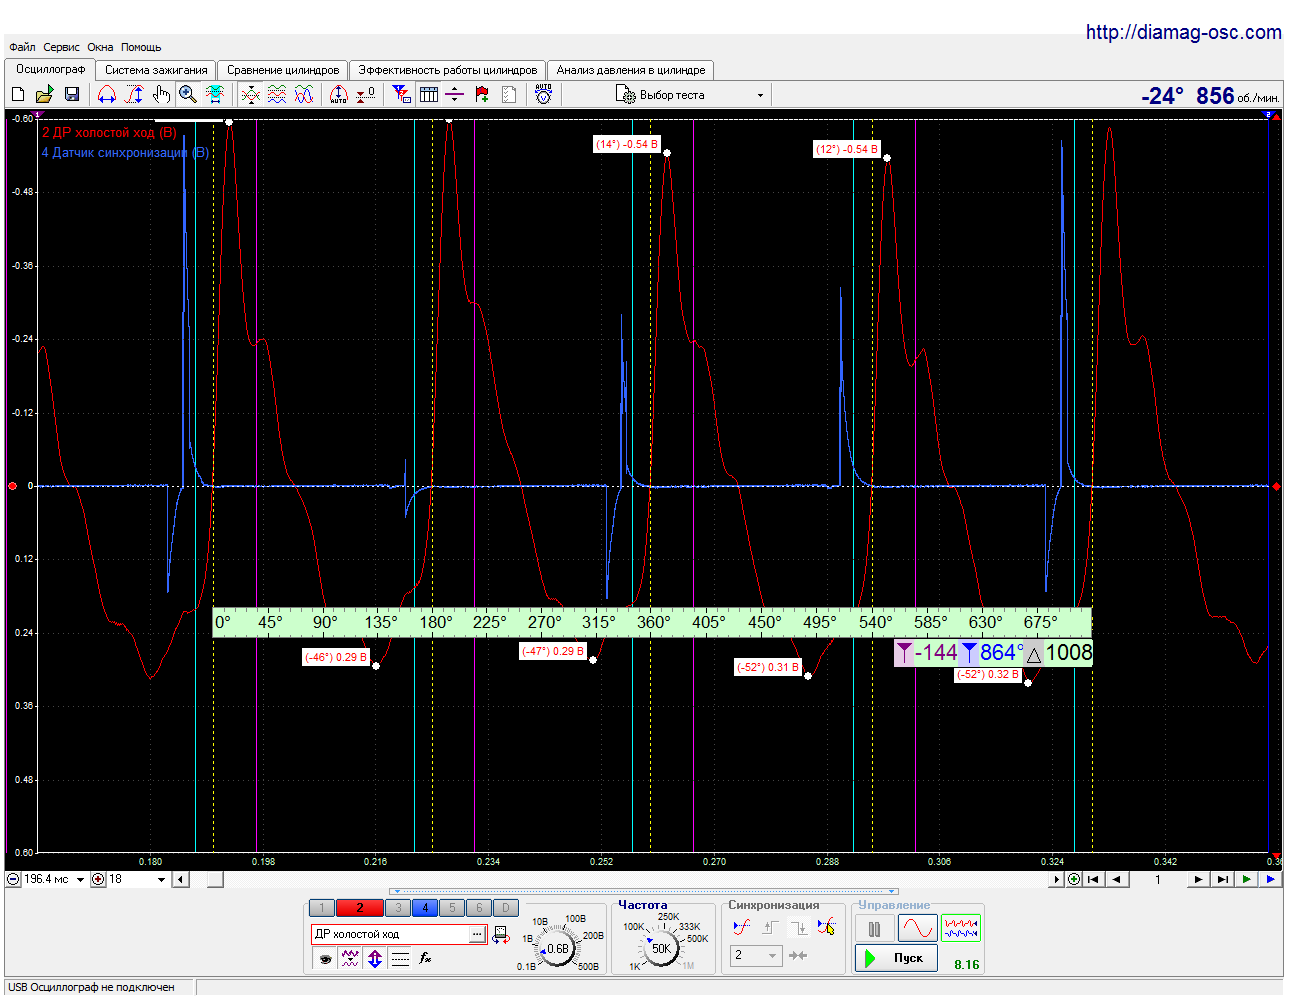Click the probe settings icon next to channel name

(x=501, y=935)
